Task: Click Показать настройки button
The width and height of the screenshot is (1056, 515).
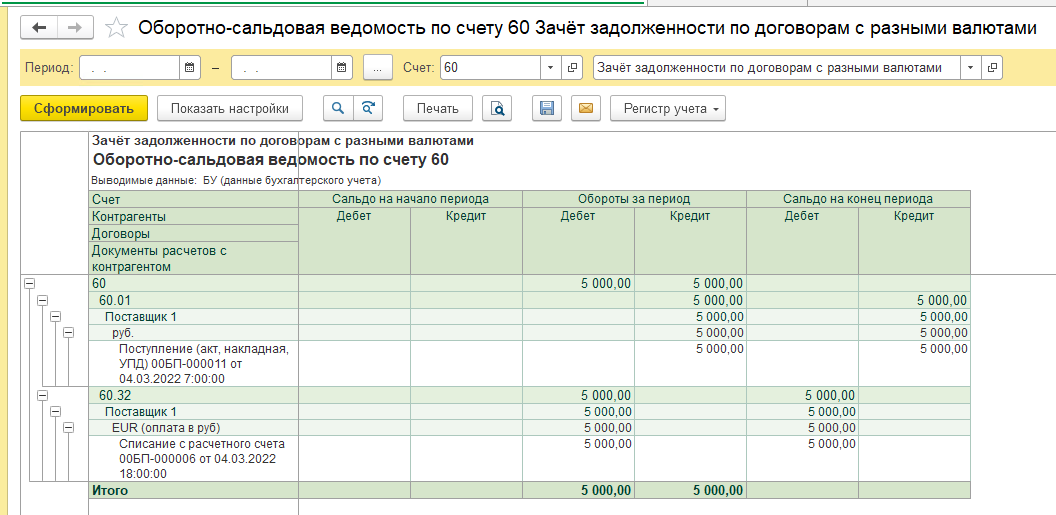Action: pos(230,108)
